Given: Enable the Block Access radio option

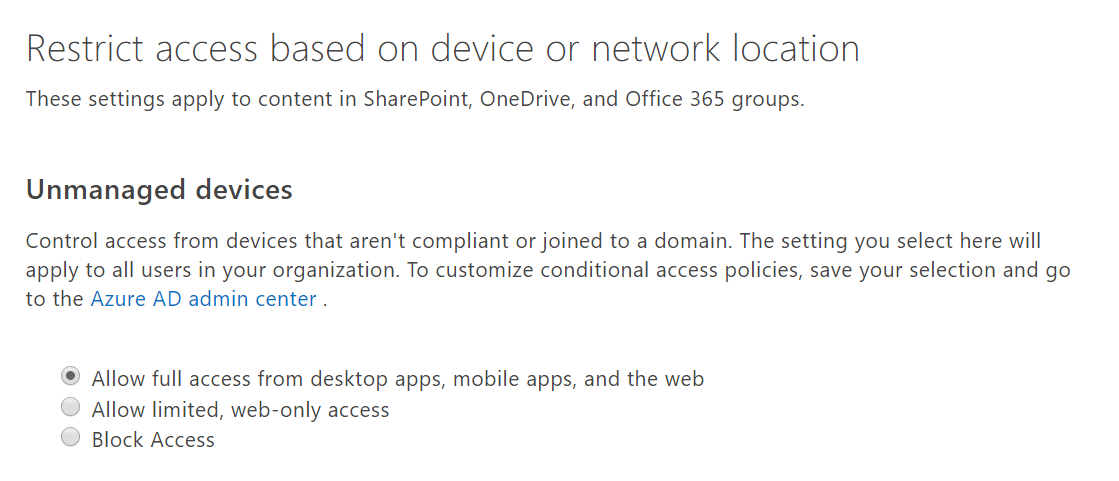Looking at the screenshot, I should (71, 437).
